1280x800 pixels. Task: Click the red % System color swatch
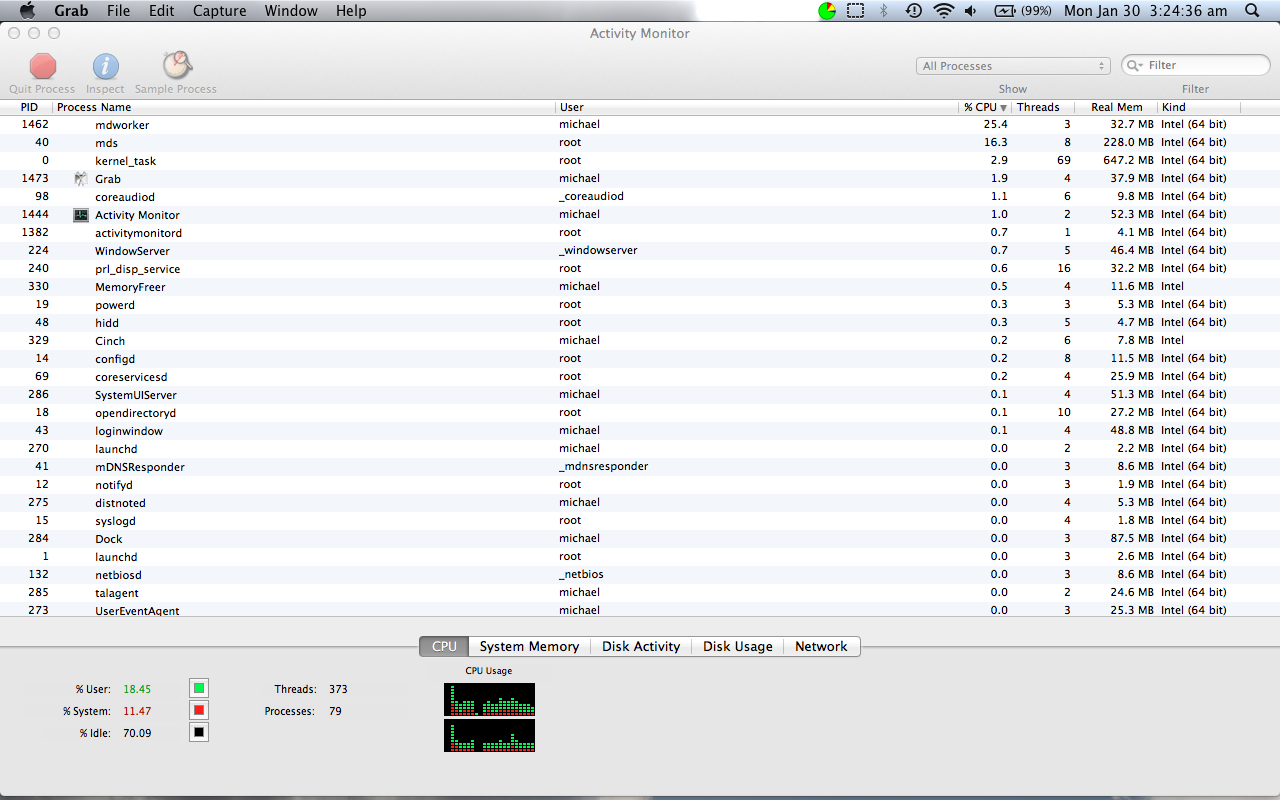coord(199,710)
